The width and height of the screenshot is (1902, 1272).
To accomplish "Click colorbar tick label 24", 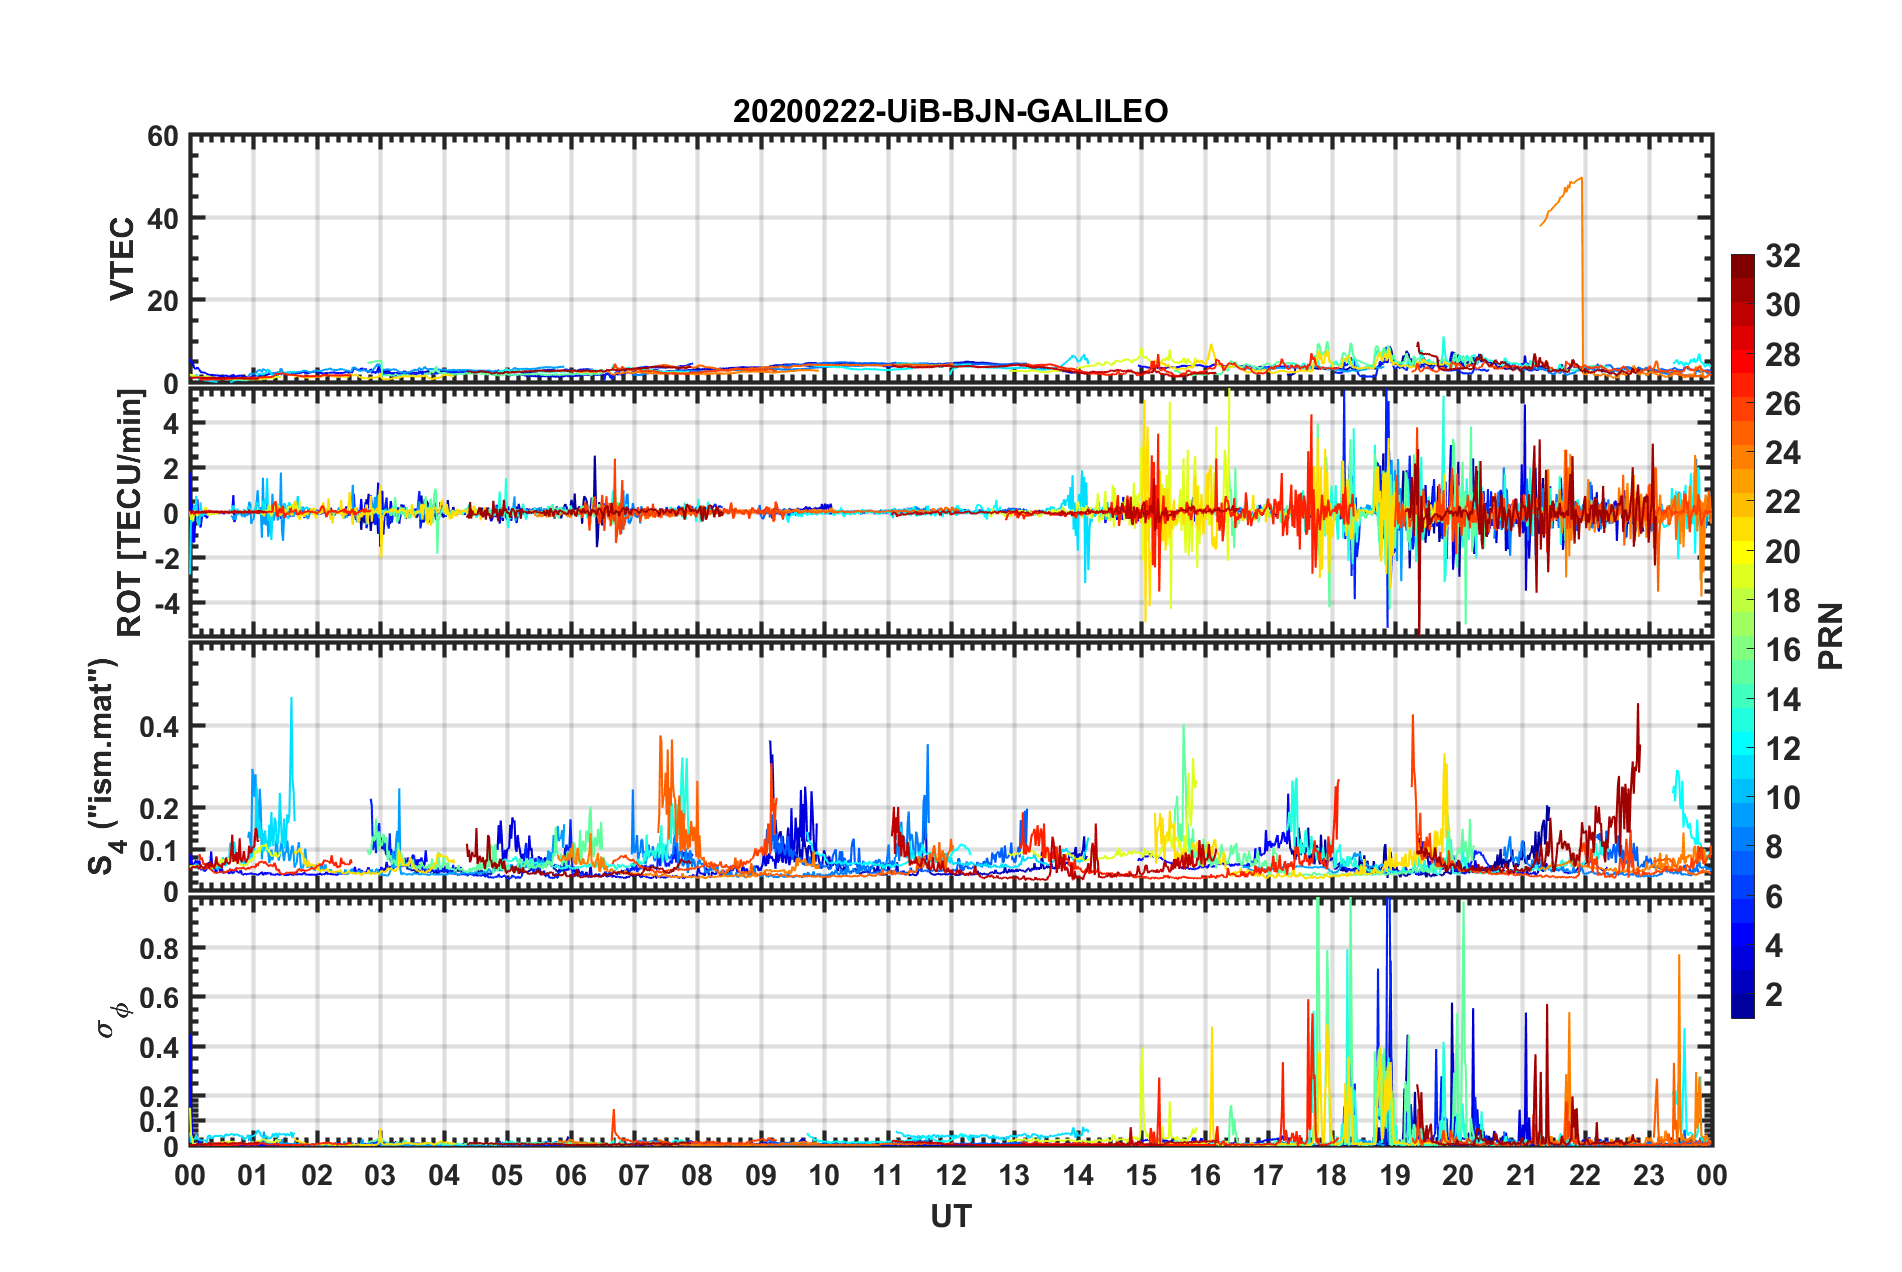I will 1782,453.
